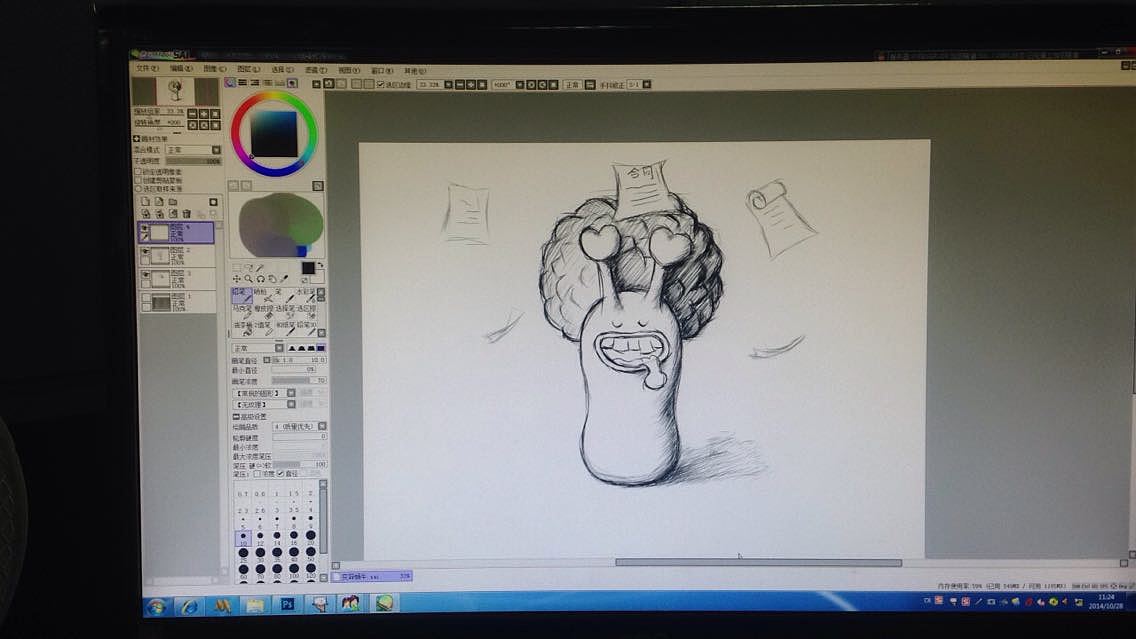Image resolution: width=1136 pixels, height=639 pixels.
Task: Open the 滤镜 menu
Action: pos(315,70)
